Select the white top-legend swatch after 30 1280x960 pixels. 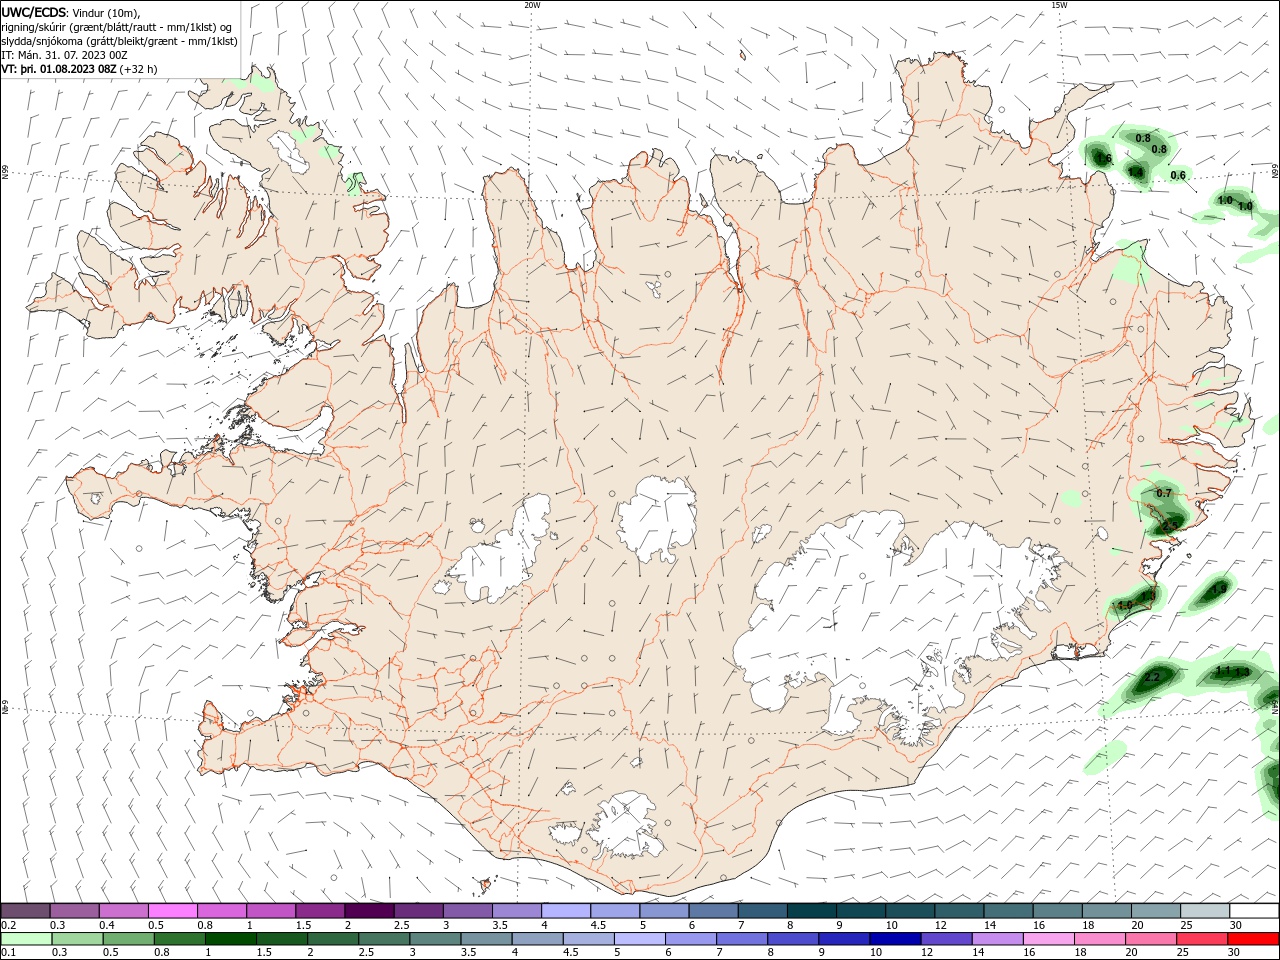(x=1254, y=911)
